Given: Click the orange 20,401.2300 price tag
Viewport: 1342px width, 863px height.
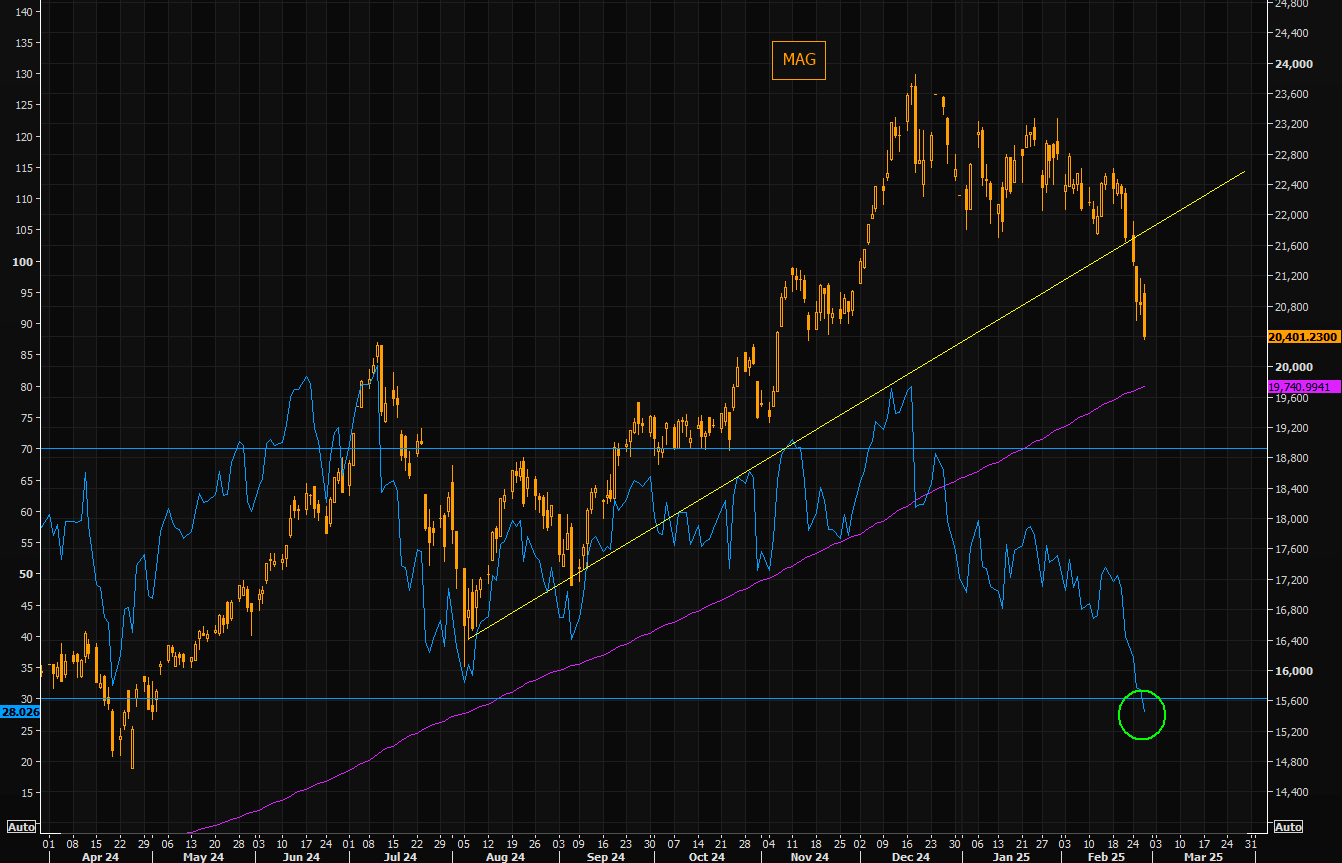Looking at the screenshot, I should 1303,337.
